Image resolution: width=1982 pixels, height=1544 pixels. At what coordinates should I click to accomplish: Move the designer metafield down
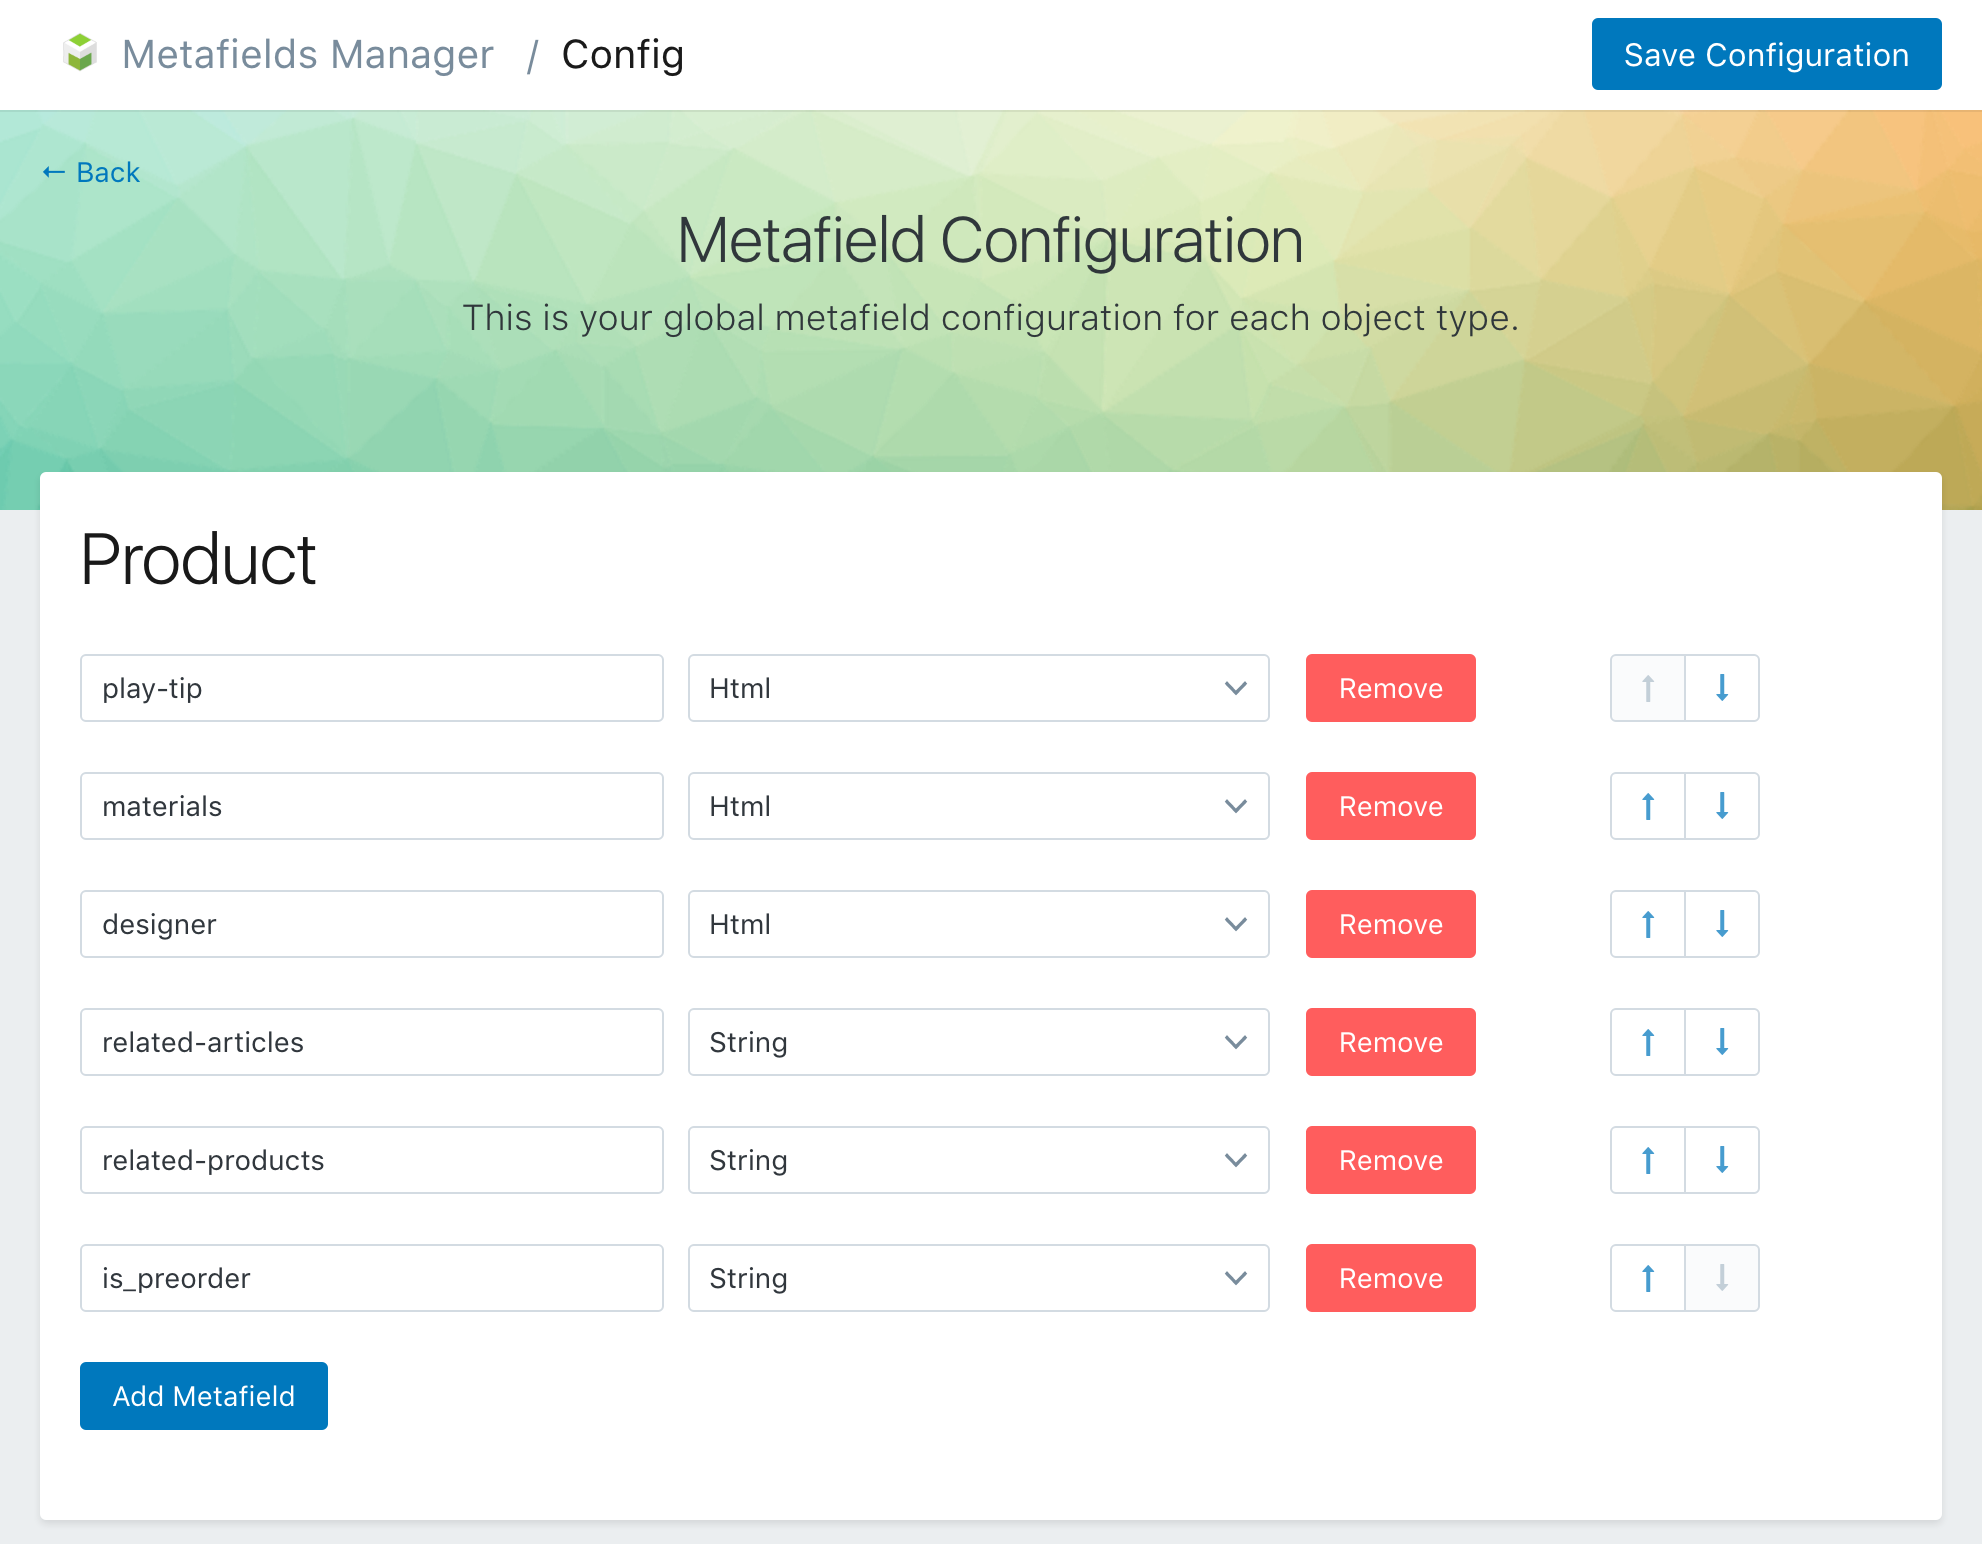(1721, 924)
